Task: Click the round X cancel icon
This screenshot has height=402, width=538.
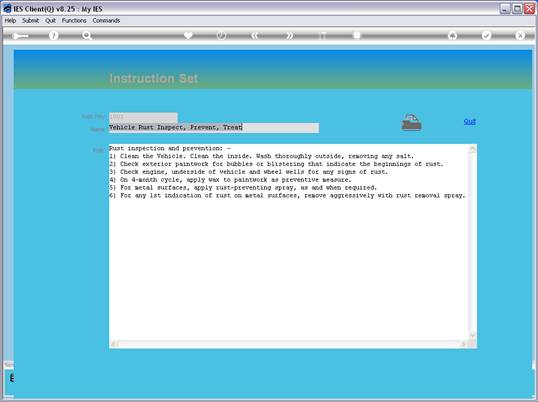Action: click(520, 35)
